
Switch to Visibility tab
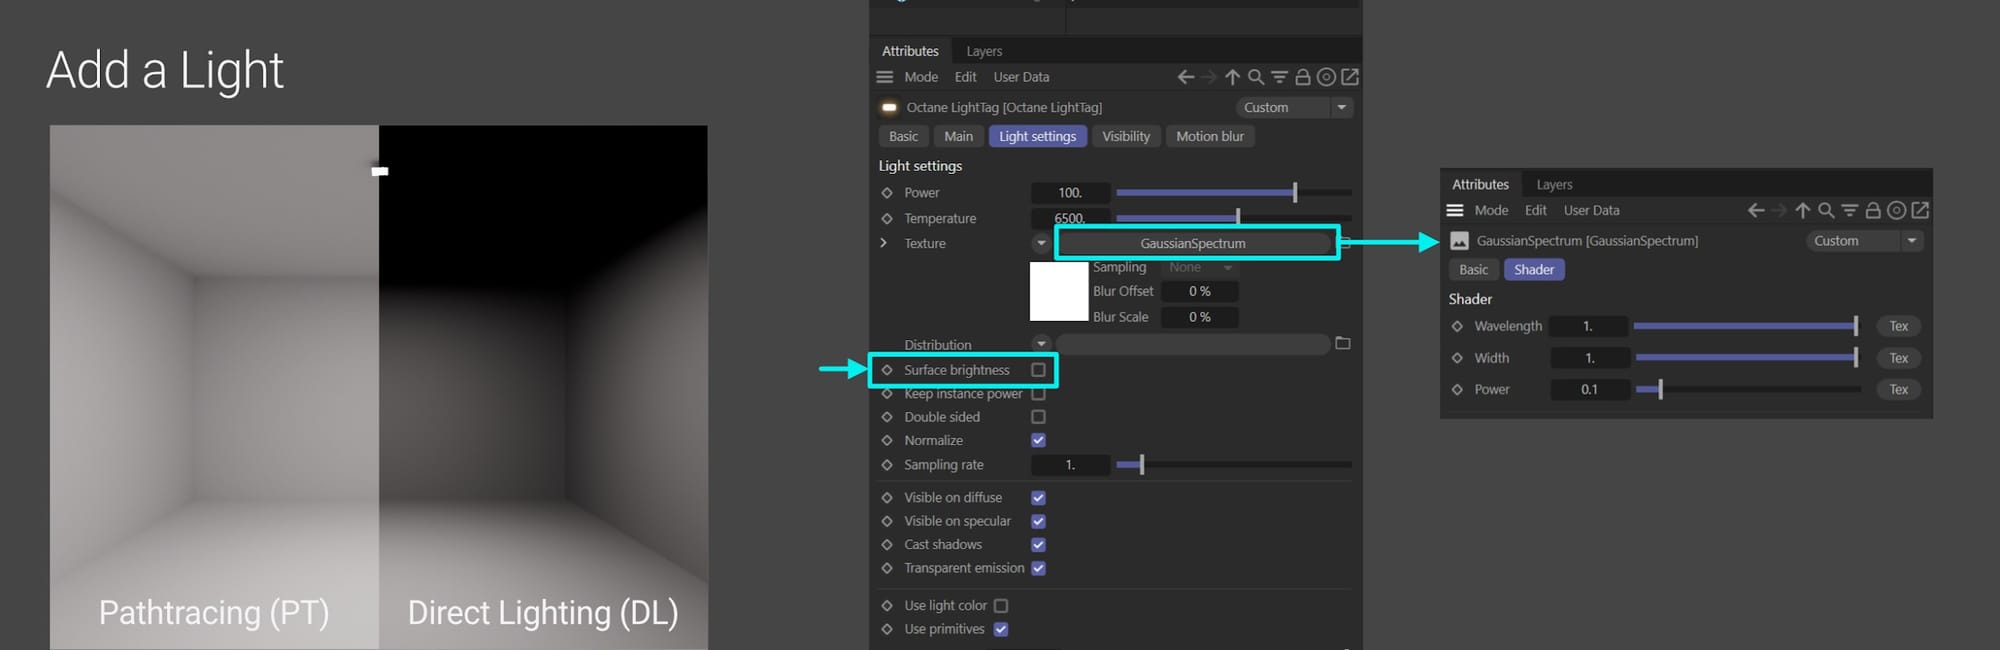(x=1126, y=136)
